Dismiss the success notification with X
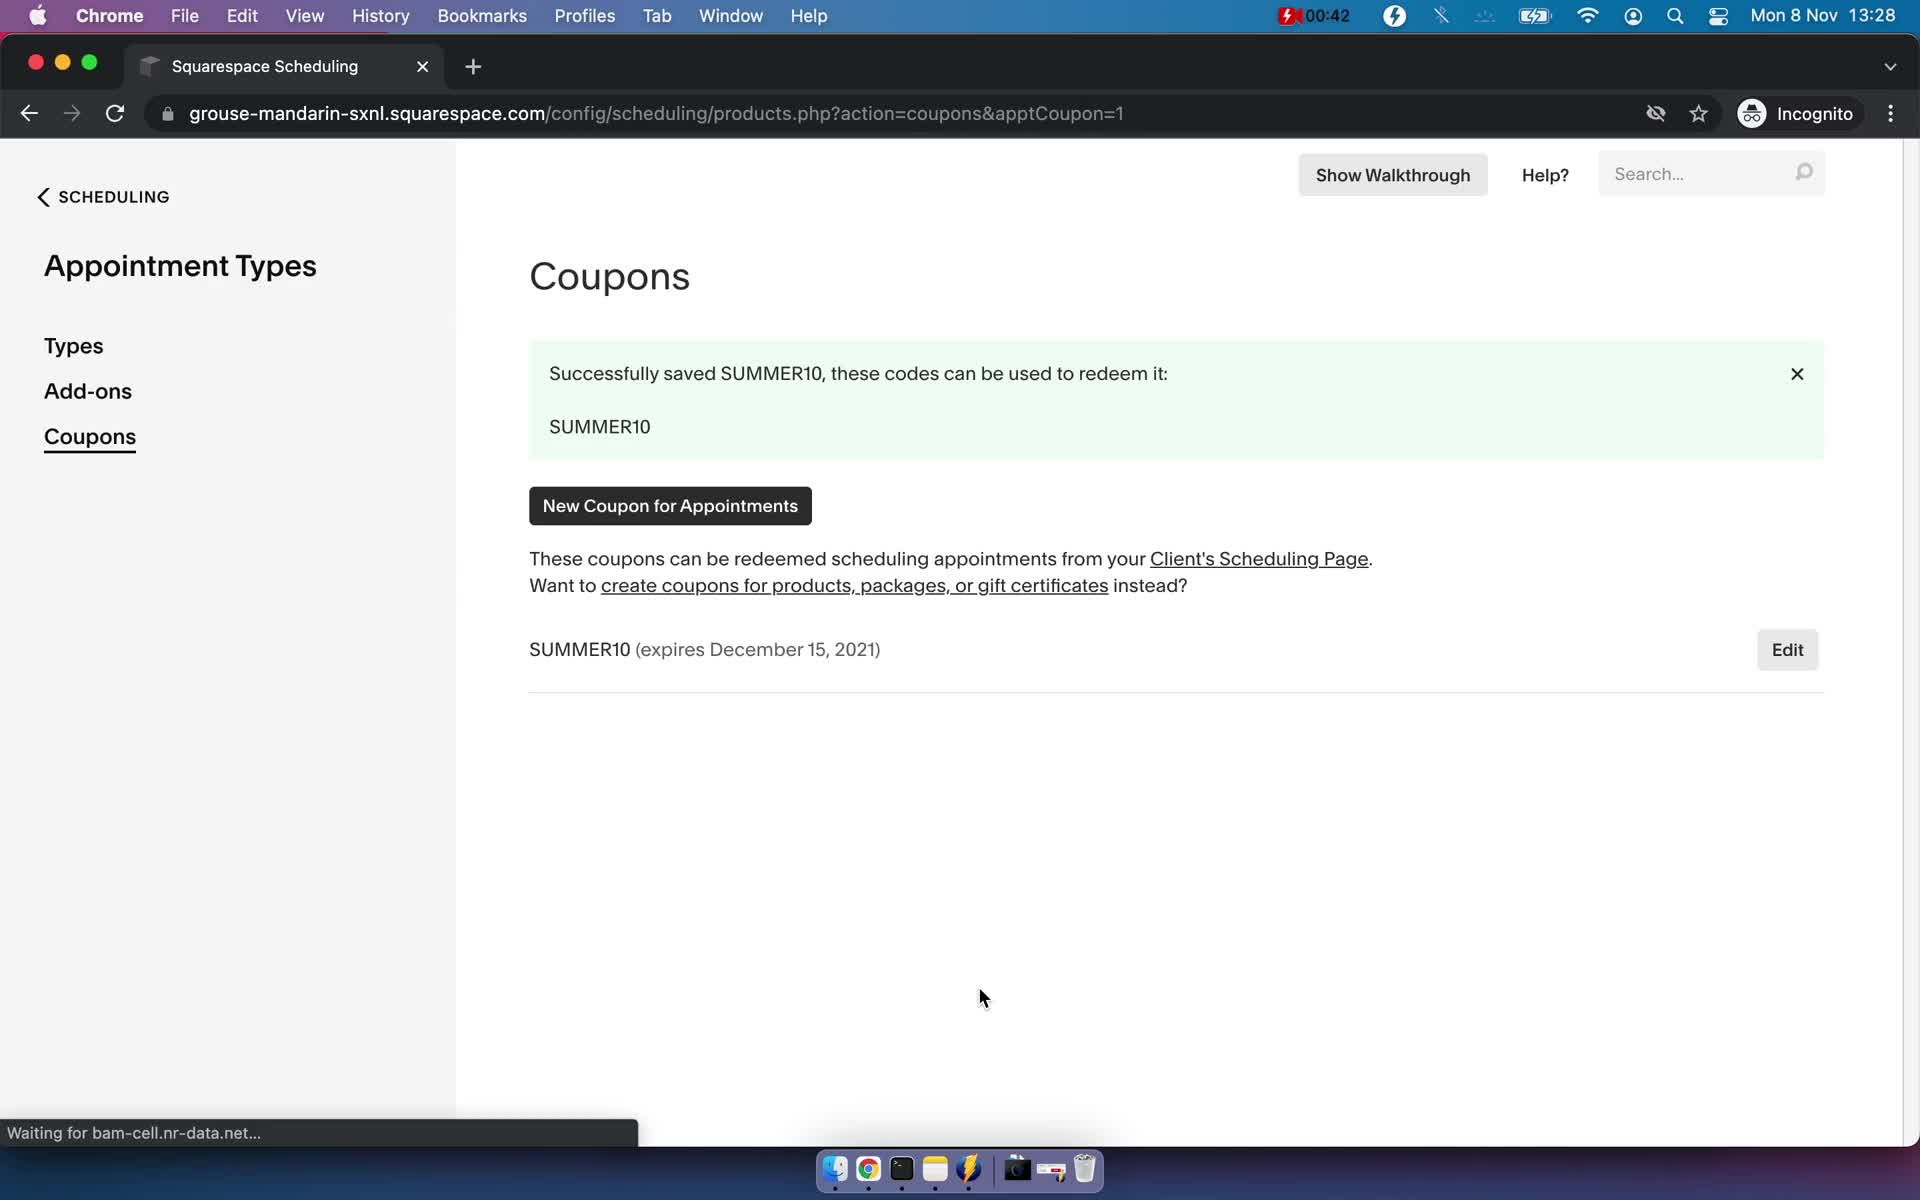The image size is (1920, 1200). click(x=1797, y=373)
